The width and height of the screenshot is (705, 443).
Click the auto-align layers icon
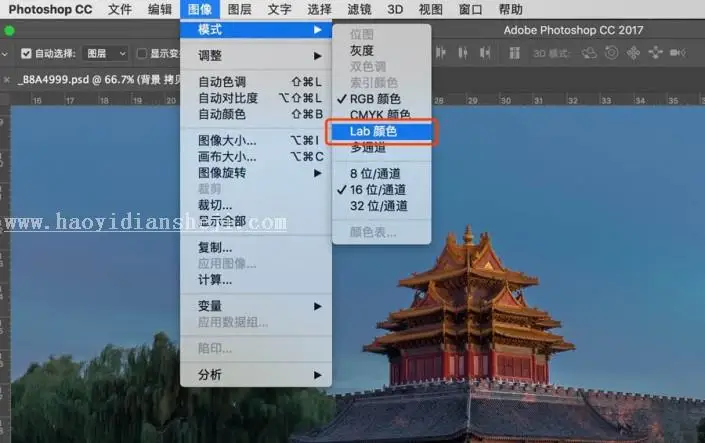(514, 53)
